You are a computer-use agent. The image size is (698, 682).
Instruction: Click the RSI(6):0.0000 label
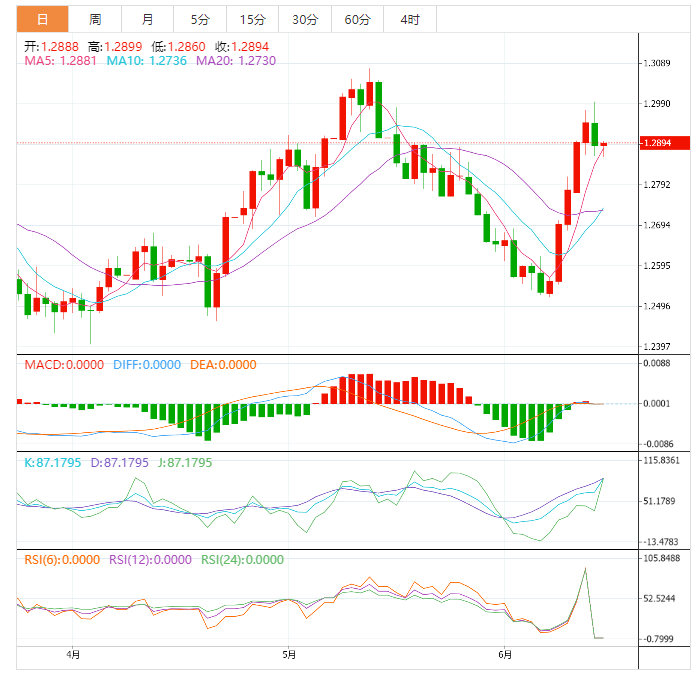[62, 560]
